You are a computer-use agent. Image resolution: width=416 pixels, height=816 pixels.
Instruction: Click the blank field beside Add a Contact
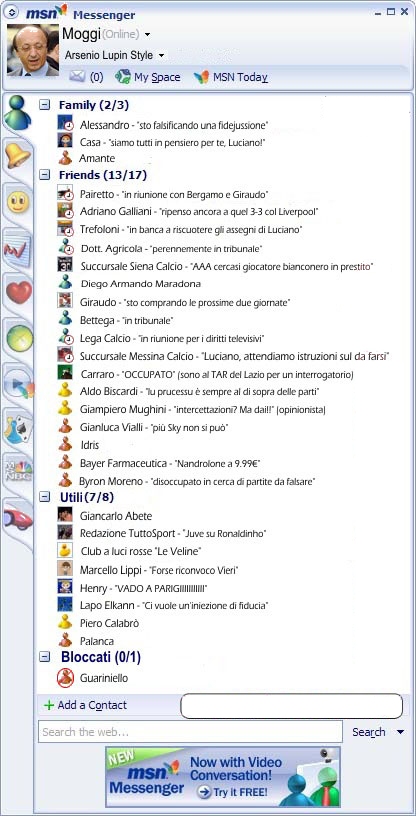[292, 706]
